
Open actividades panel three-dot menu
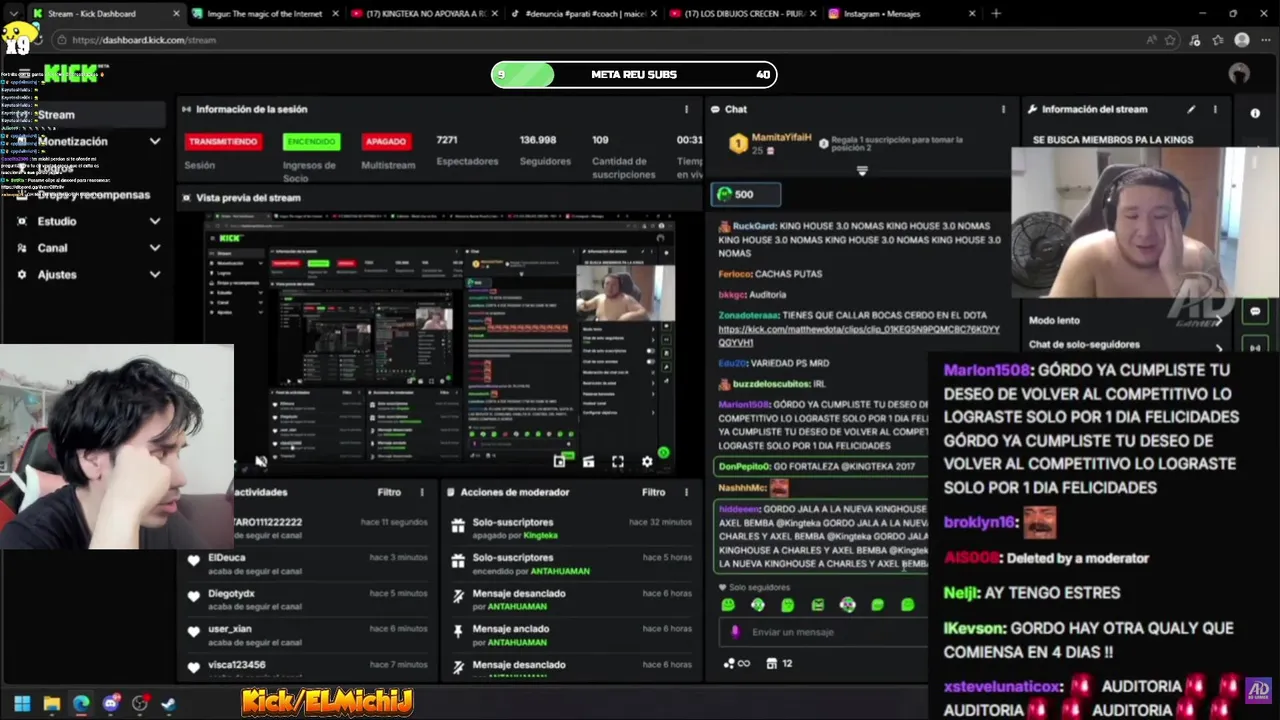(x=421, y=492)
